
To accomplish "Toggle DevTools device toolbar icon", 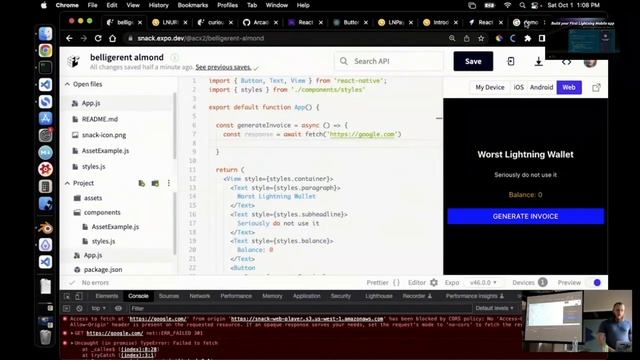I will pos(79,296).
